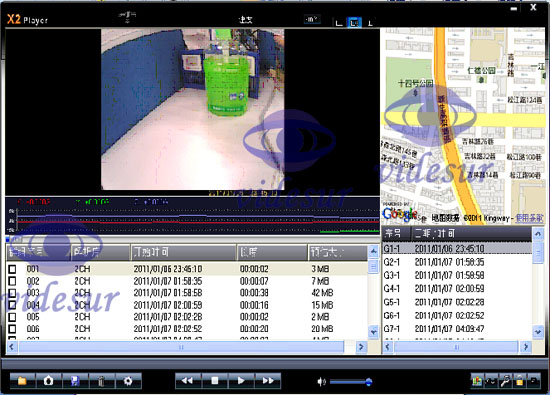Select event row G6-1

[x=457, y=315]
